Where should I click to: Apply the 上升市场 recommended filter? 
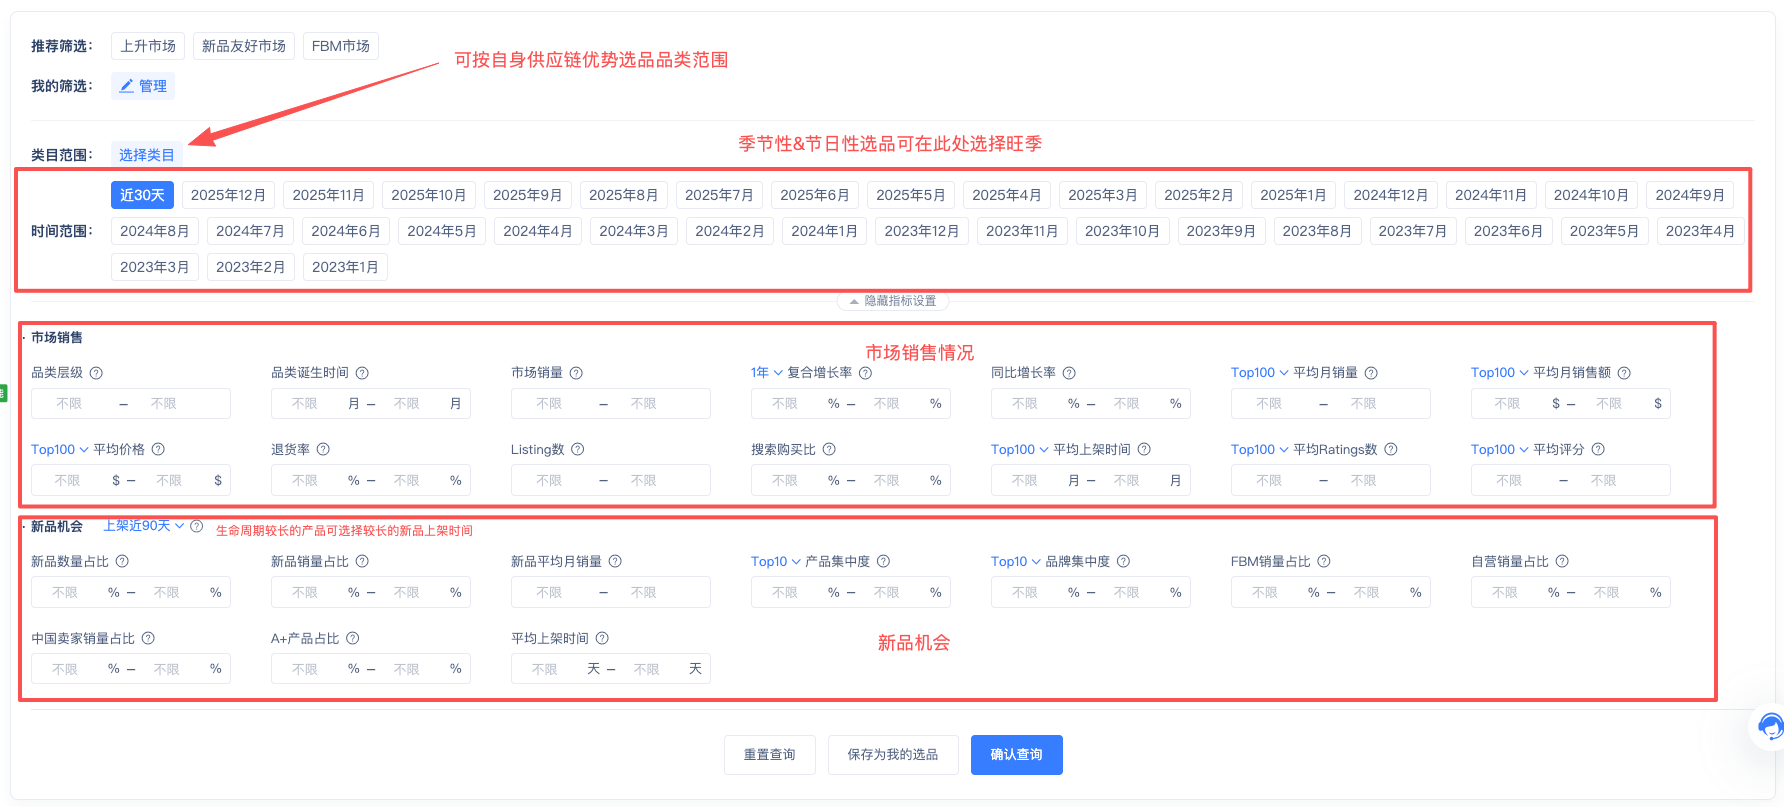click(x=148, y=46)
